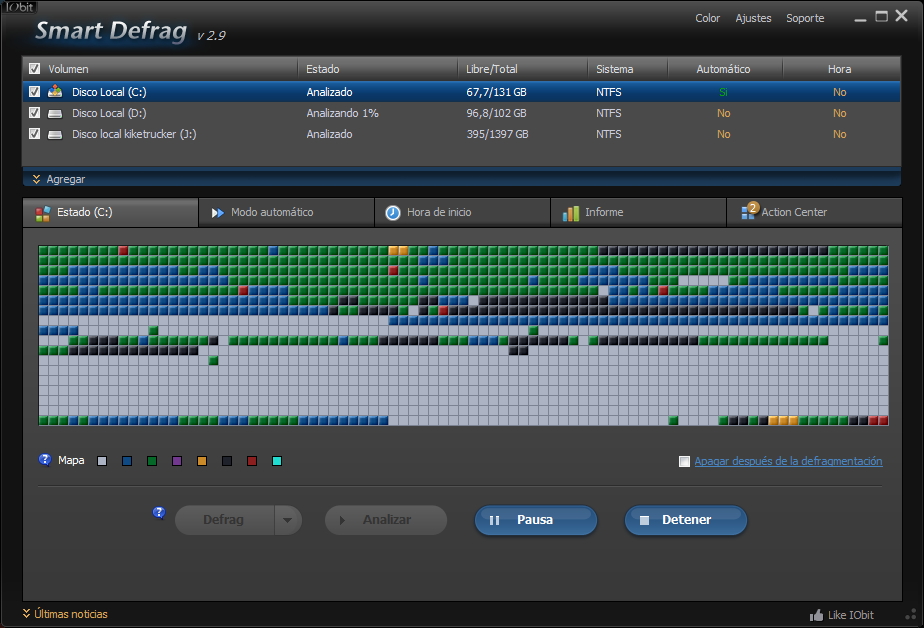Click the Like IObit link
This screenshot has width=924, height=628.
[x=851, y=615]
